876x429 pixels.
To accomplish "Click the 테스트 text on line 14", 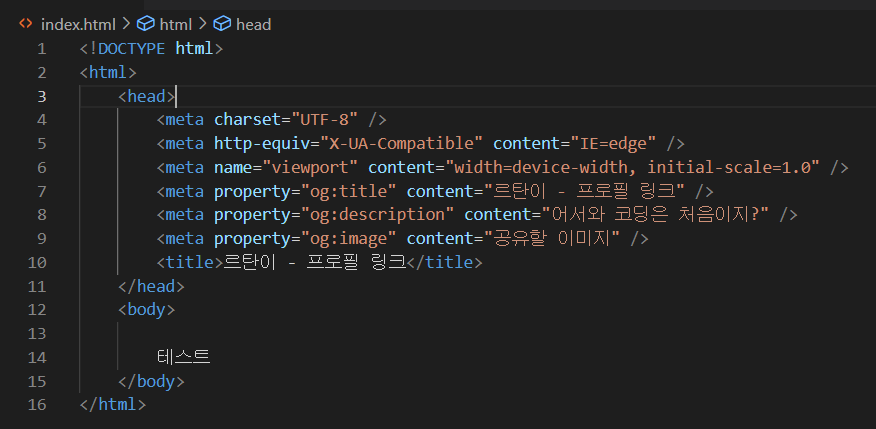I will tap(184, 357).
